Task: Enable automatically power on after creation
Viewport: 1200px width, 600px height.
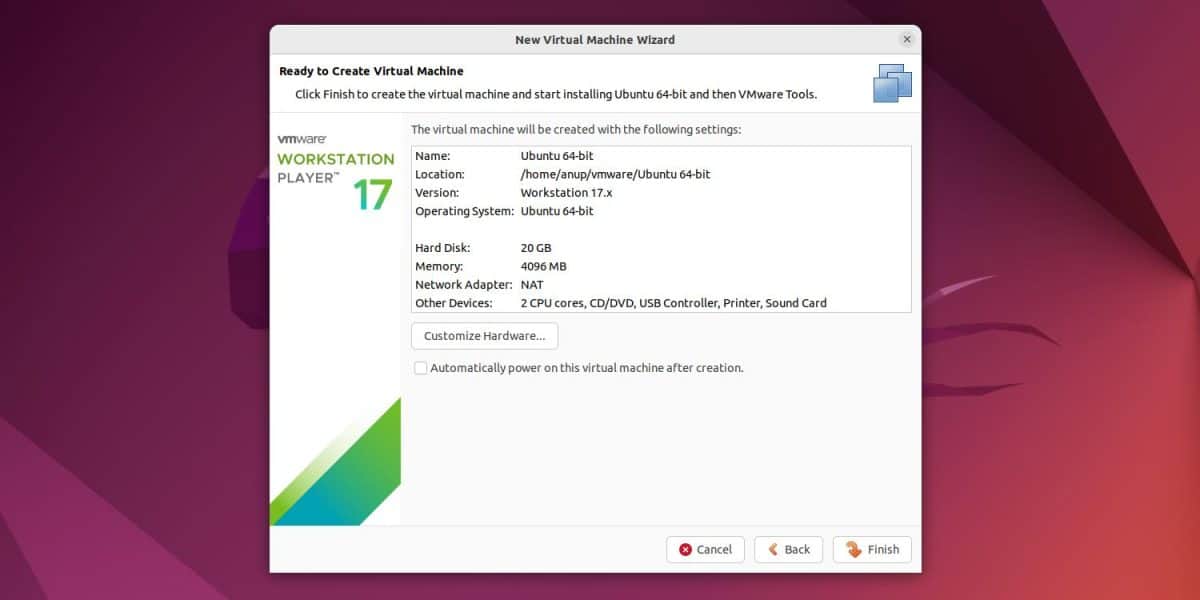Action: (420, 368)
